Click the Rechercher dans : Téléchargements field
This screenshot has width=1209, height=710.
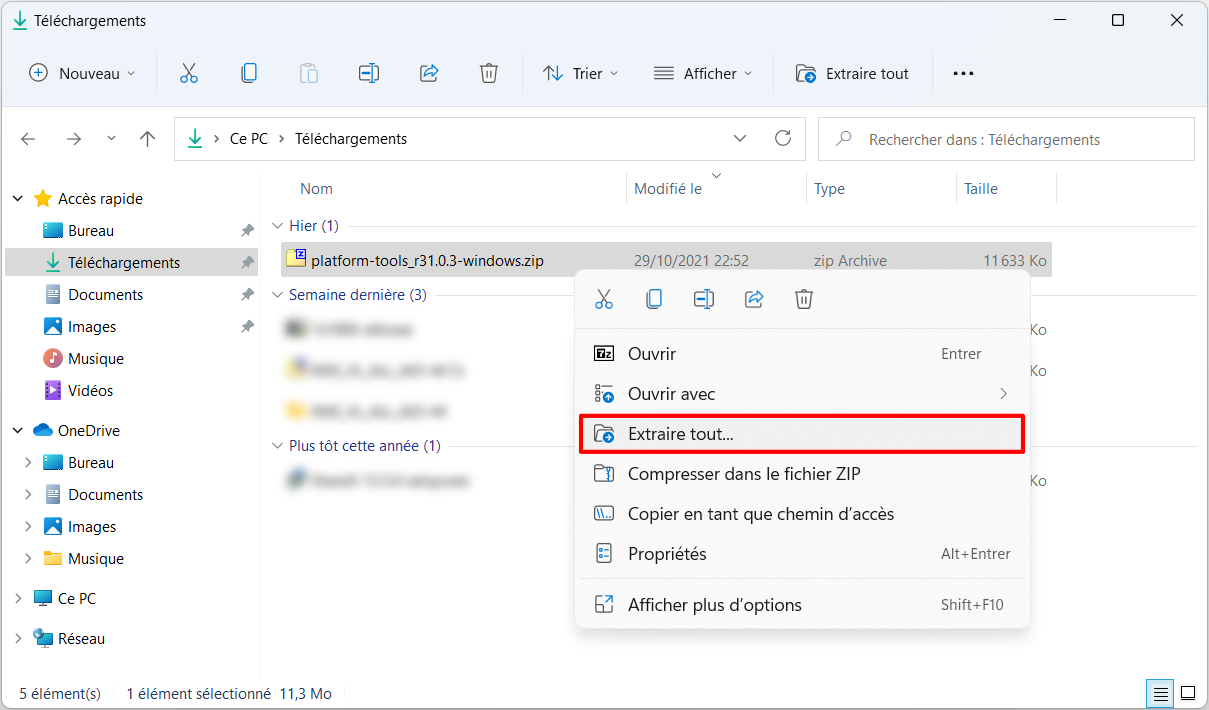tap(1006, 139)
